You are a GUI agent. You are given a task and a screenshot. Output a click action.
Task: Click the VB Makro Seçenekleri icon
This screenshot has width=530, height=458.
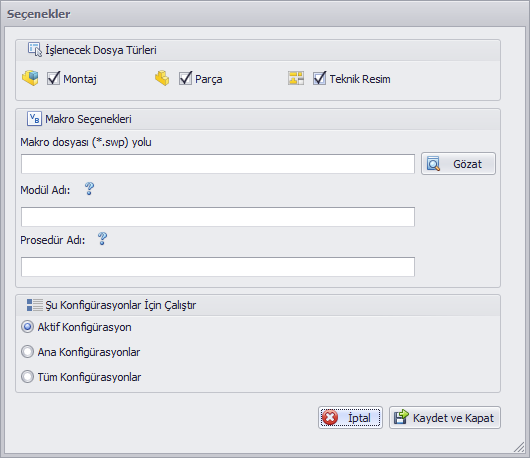34,119
